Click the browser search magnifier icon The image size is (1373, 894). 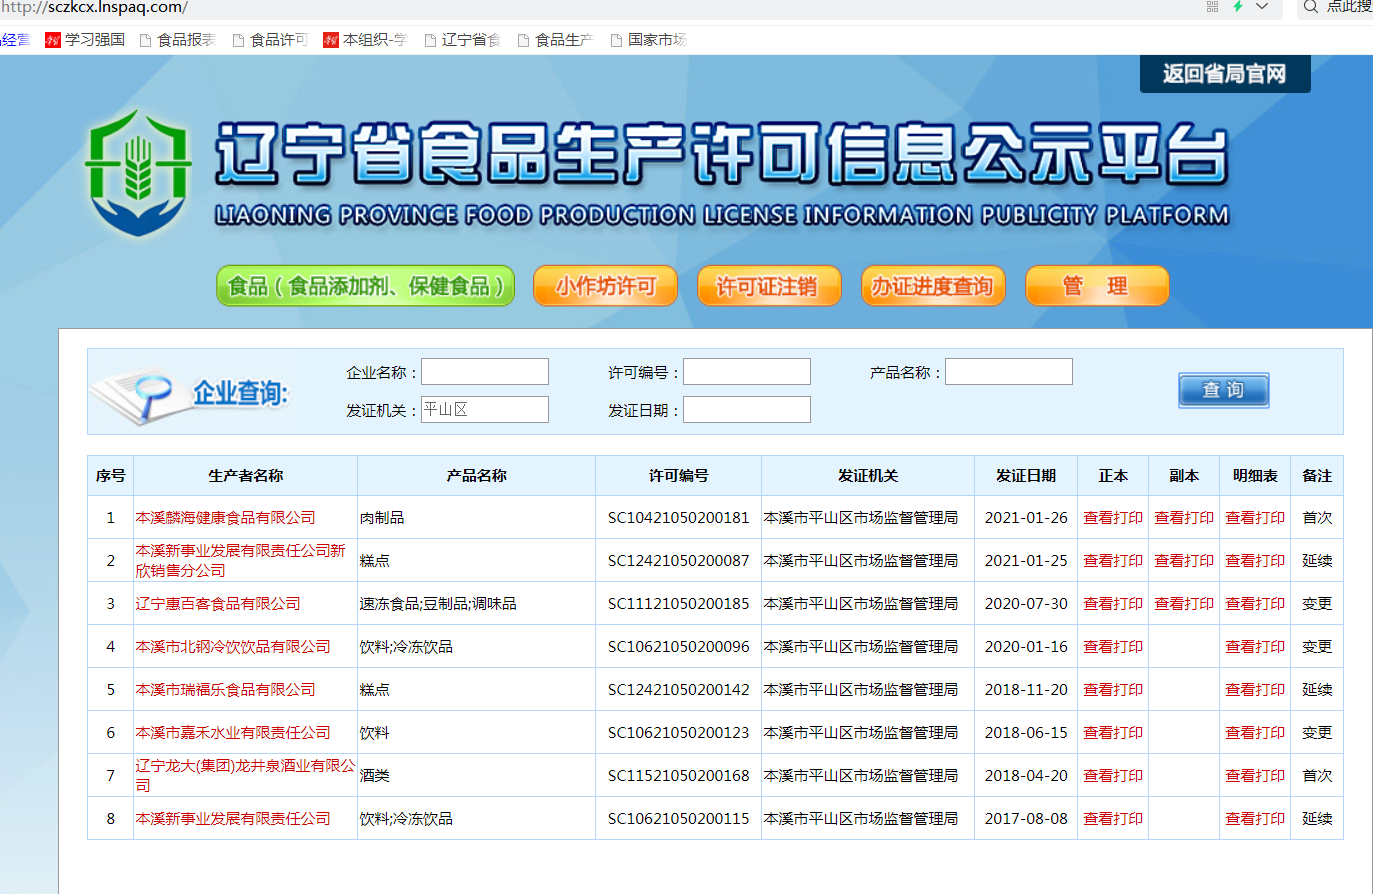pos(1311,7)
